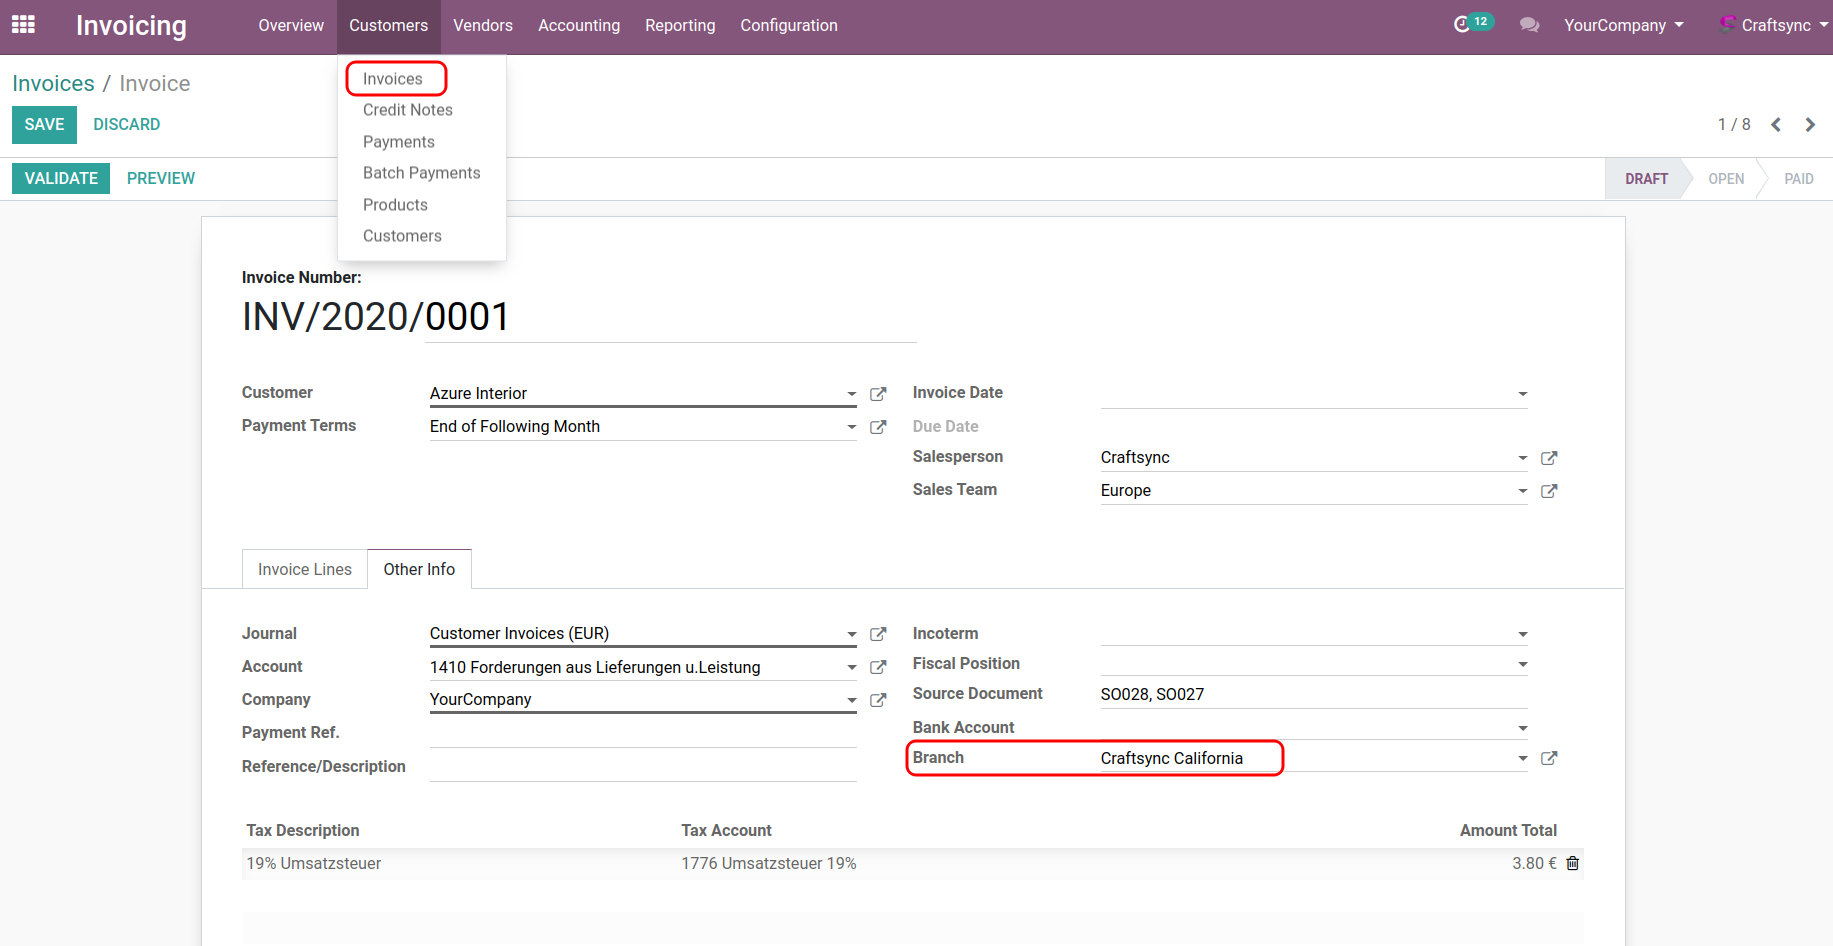
Task: Switch to the Invoice Lines tab
Action: click(305, 569)
